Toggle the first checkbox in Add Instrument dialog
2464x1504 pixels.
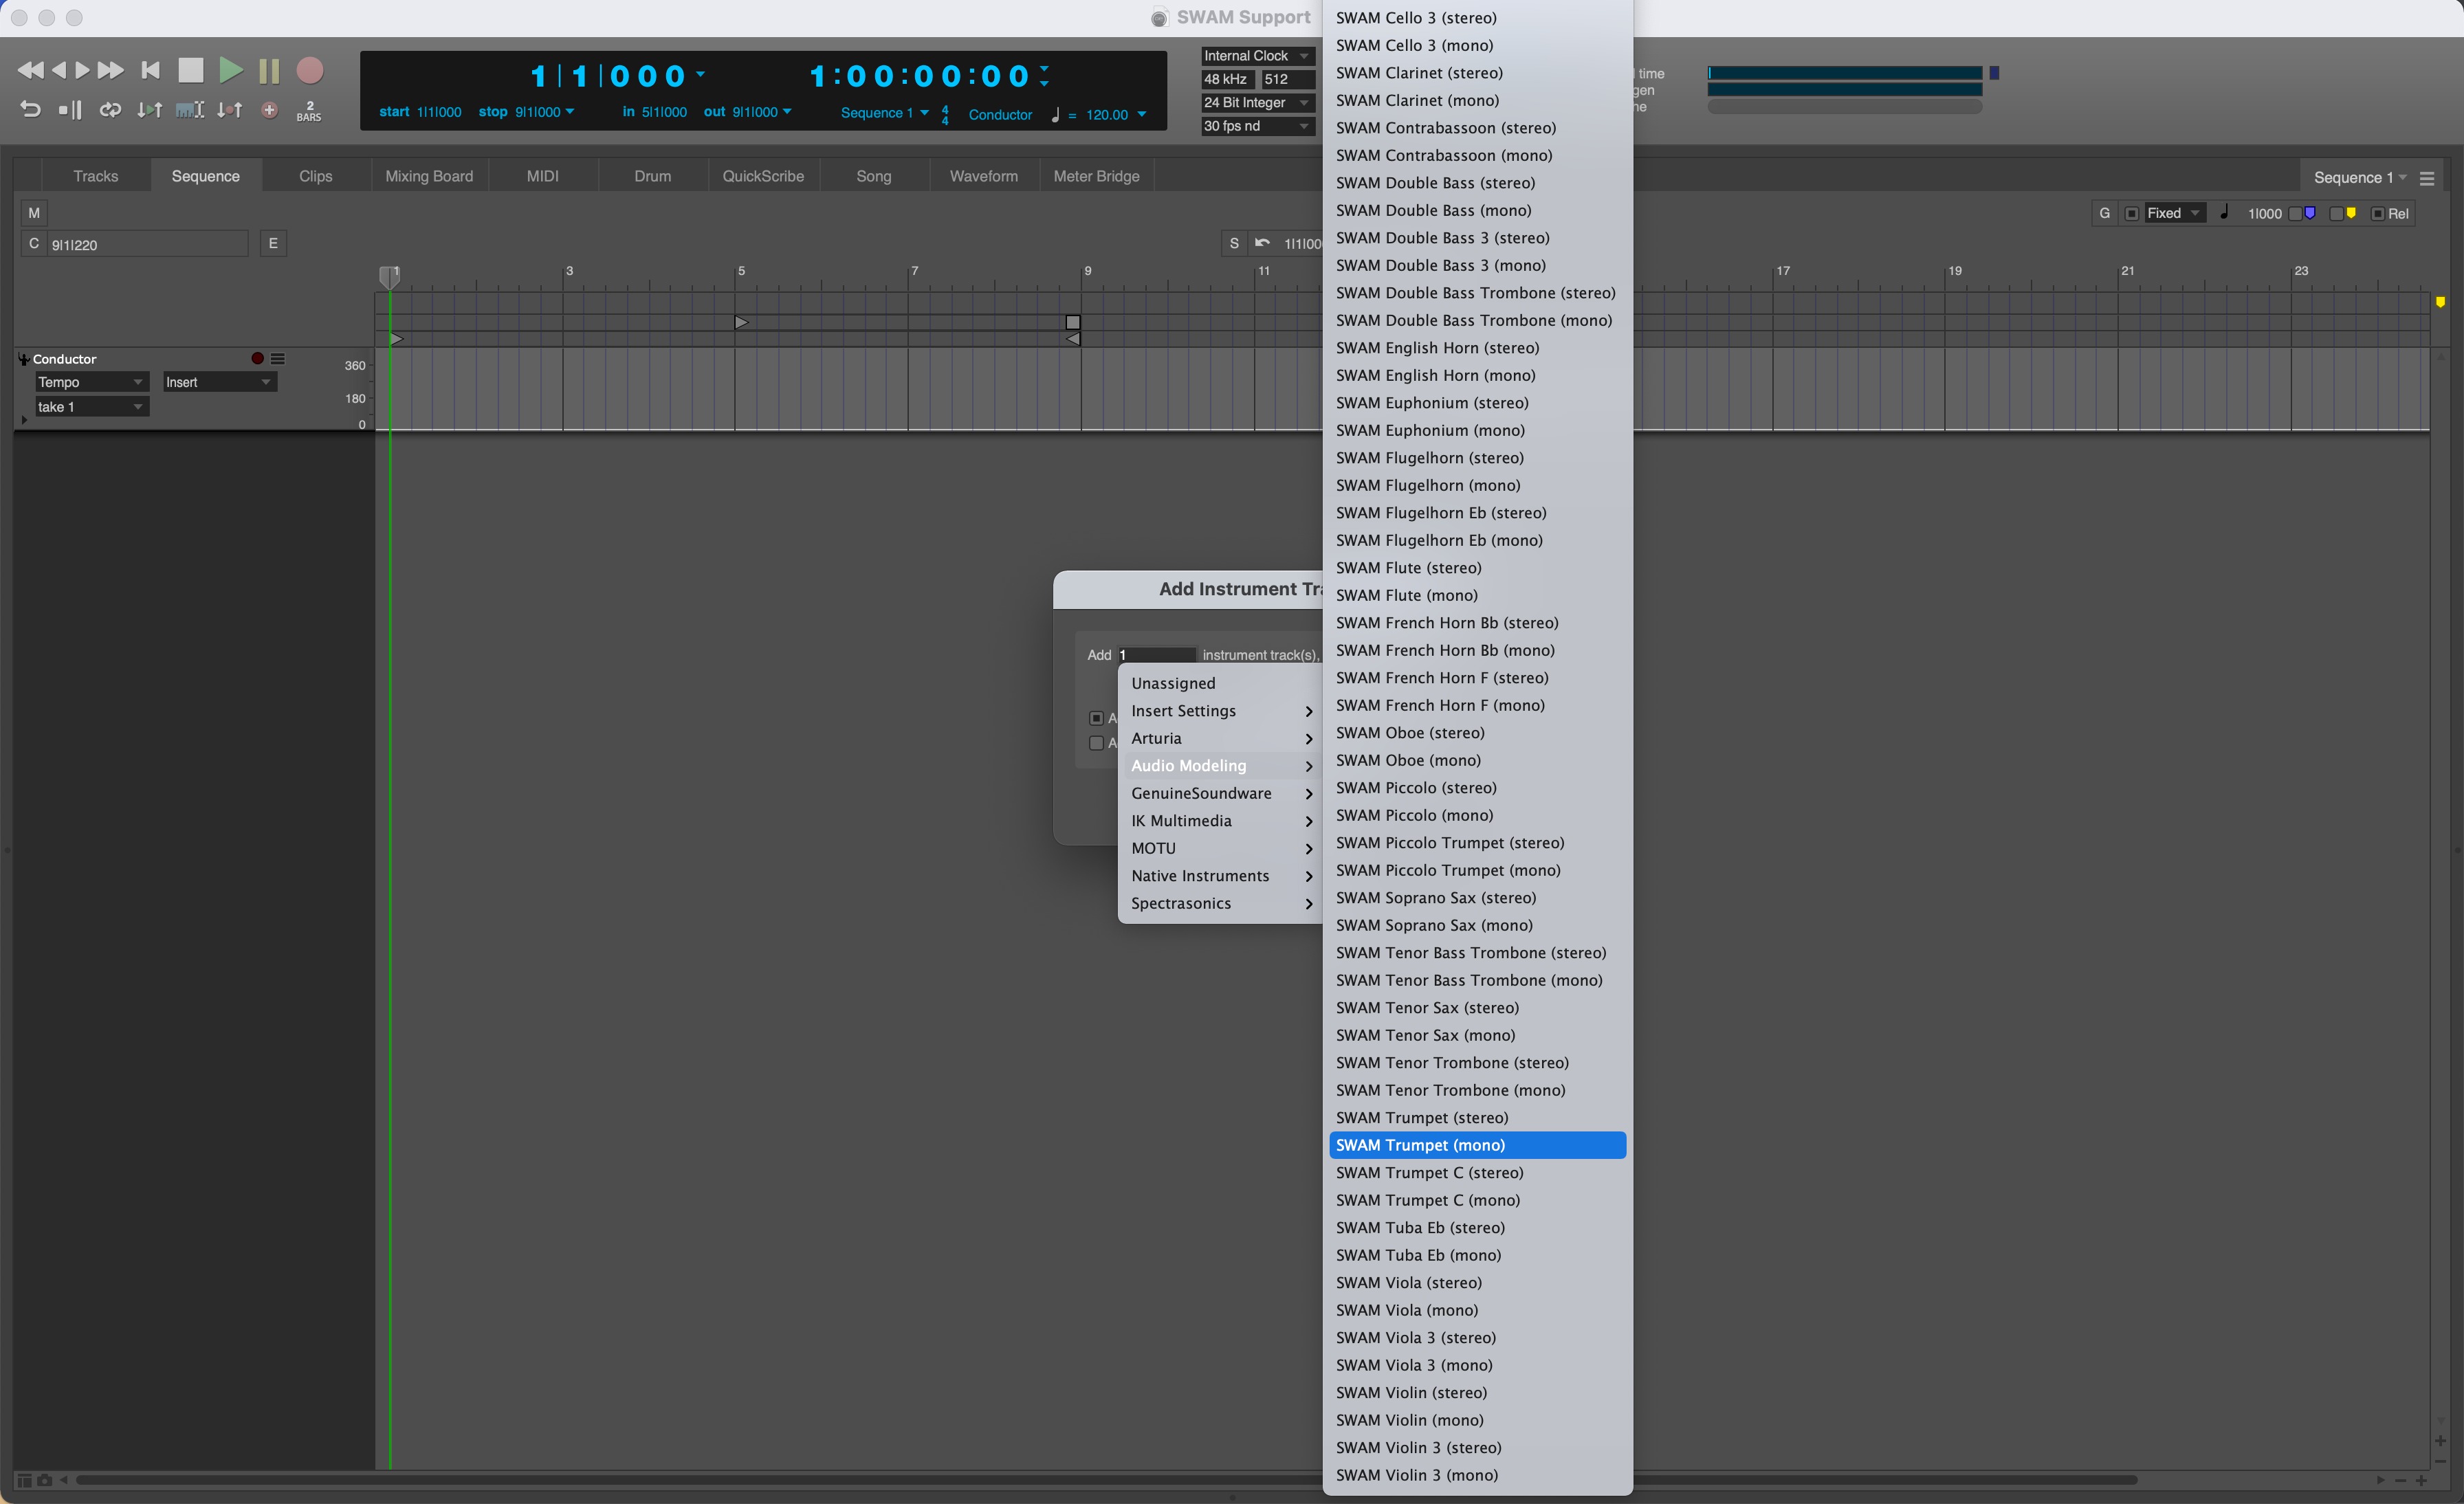1096,718
